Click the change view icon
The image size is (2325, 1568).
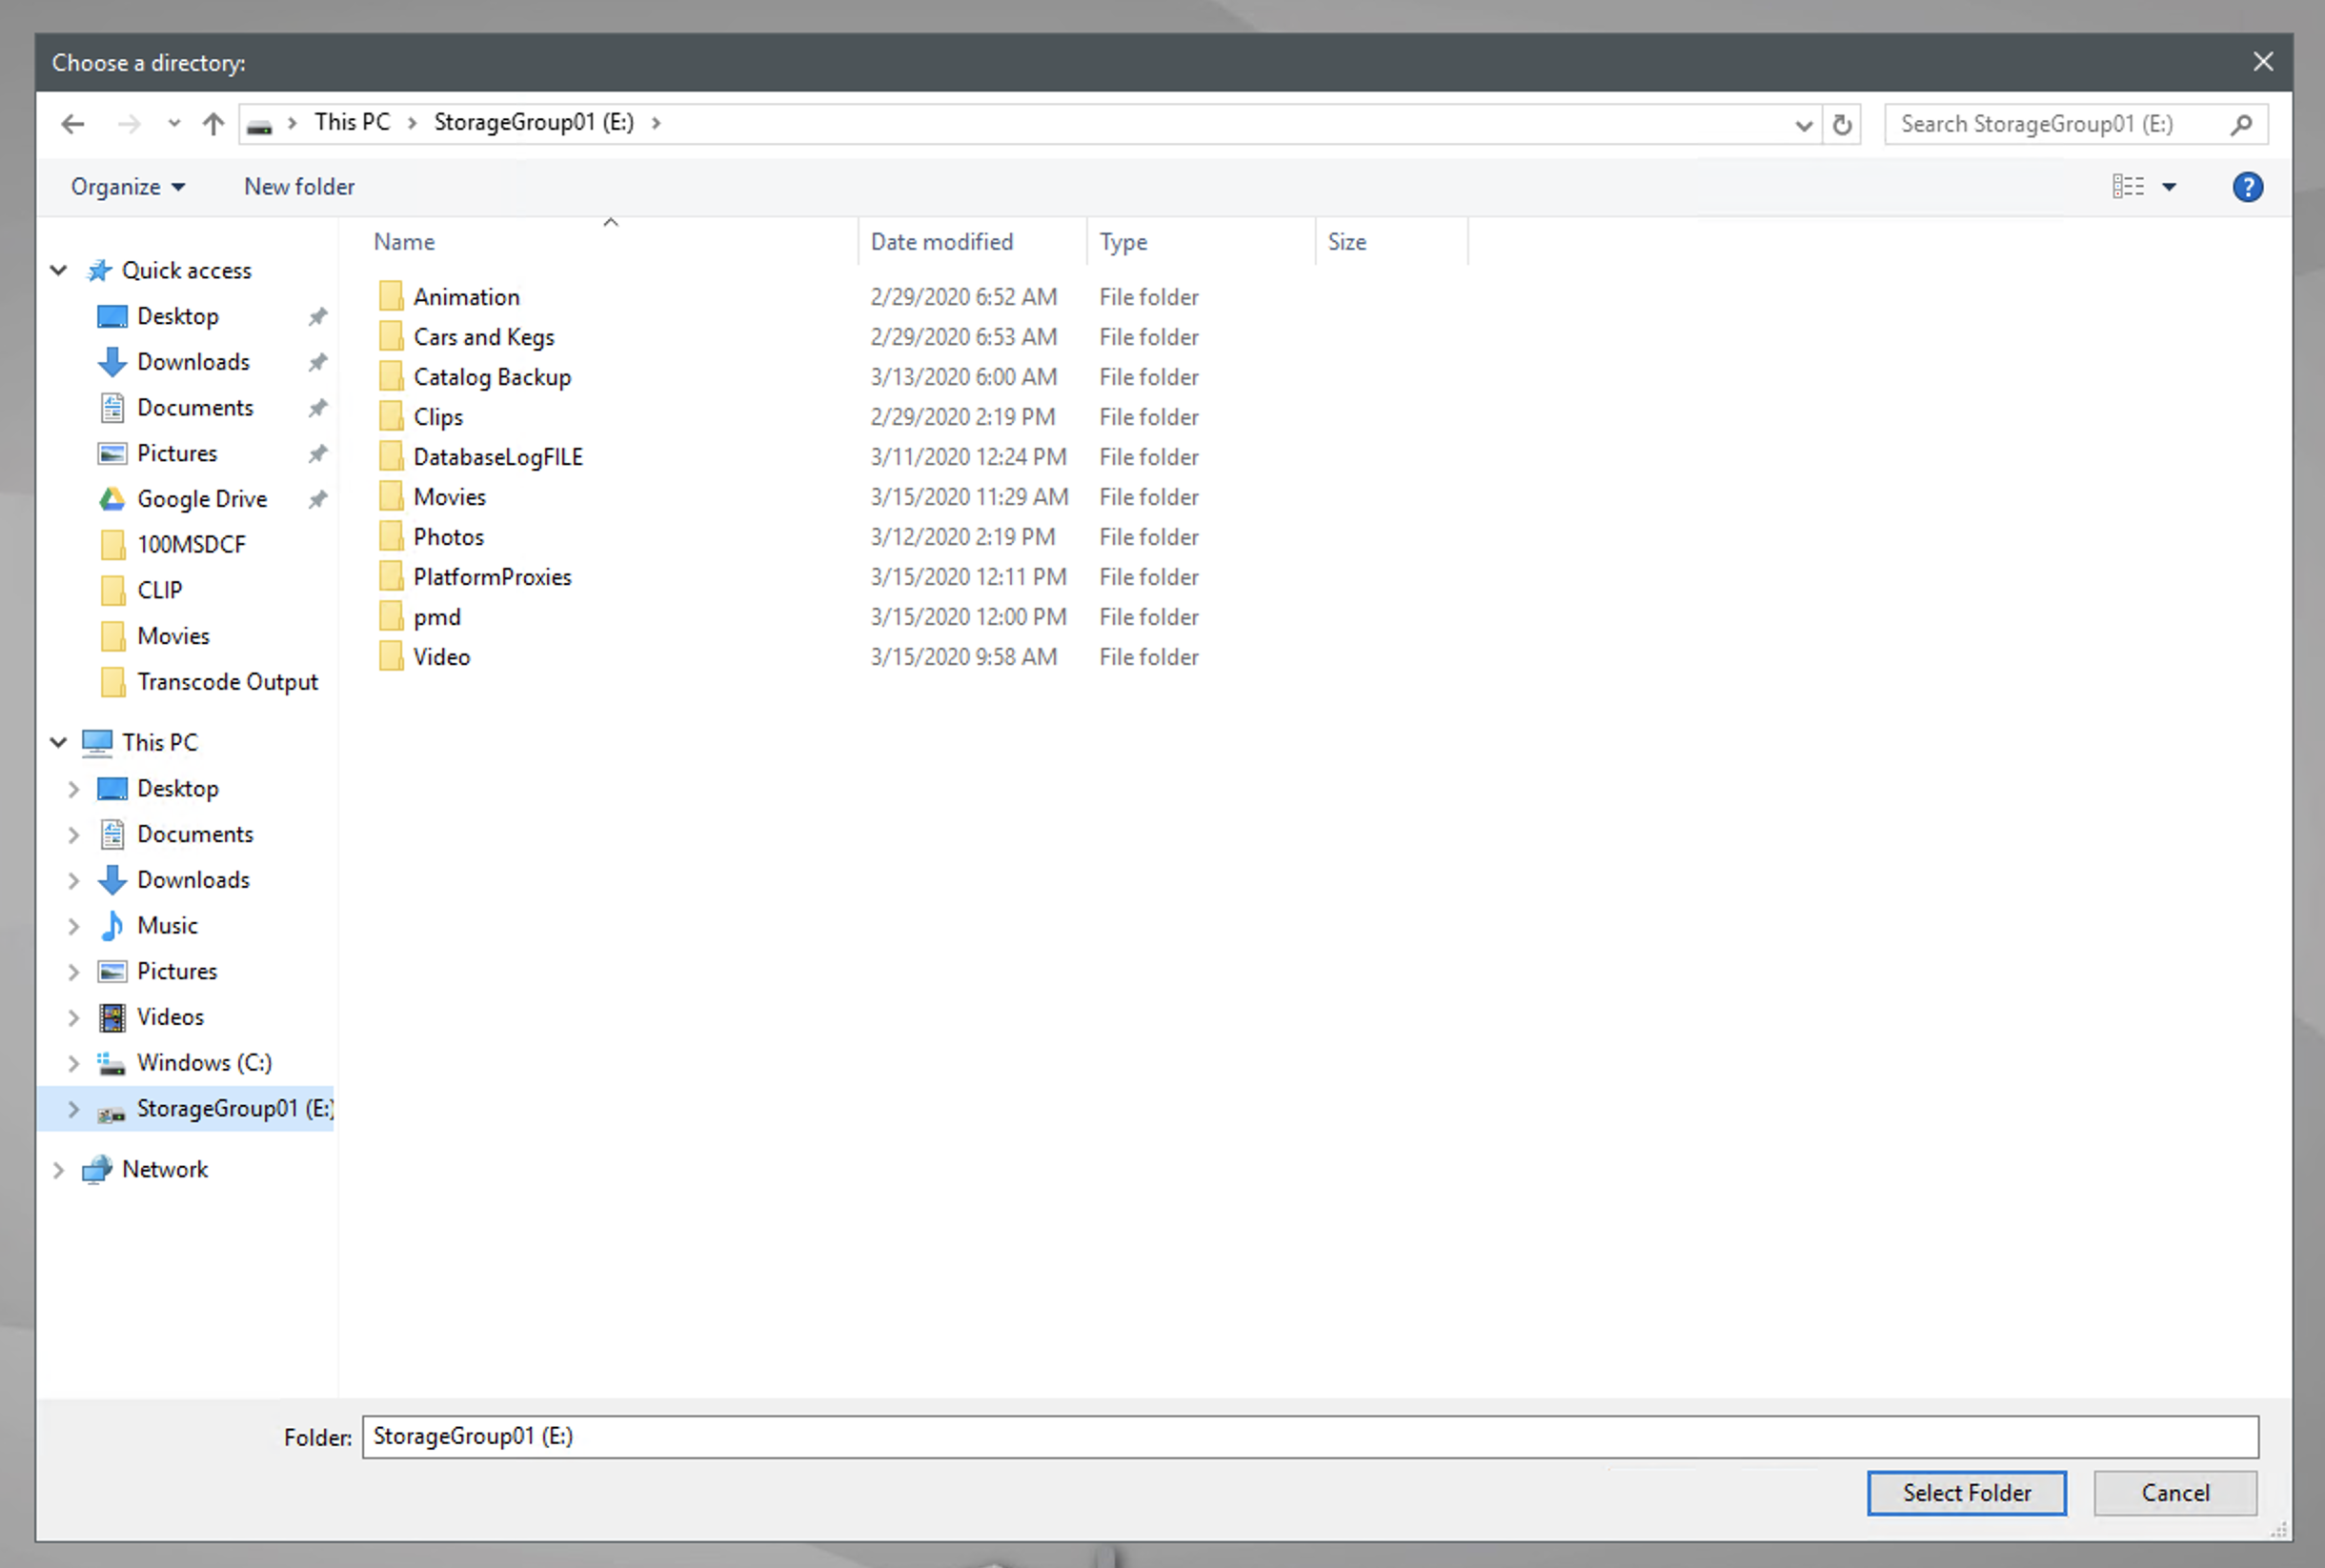(2127, 187)
